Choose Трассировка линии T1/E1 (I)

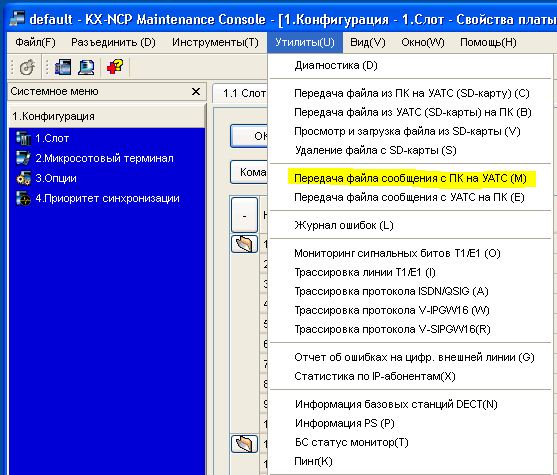pyautogui.click(x=410, y=272)
